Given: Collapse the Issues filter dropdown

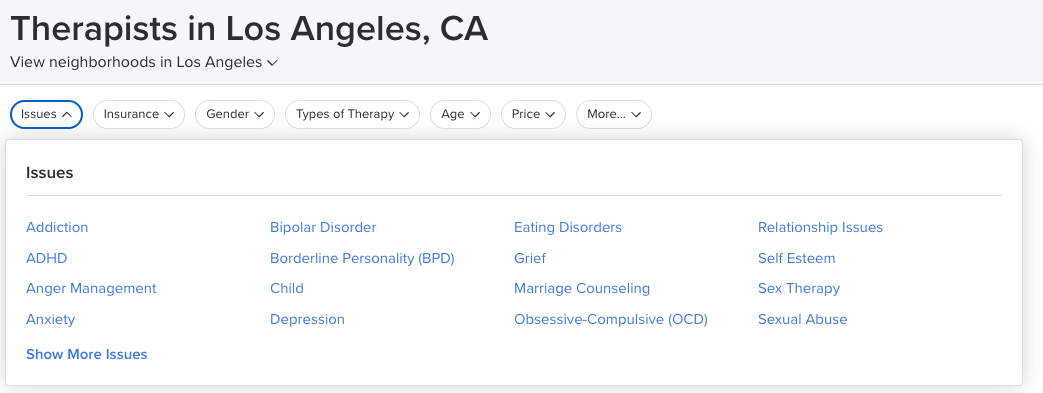Looking at the screenshot, I should point(46,114).
